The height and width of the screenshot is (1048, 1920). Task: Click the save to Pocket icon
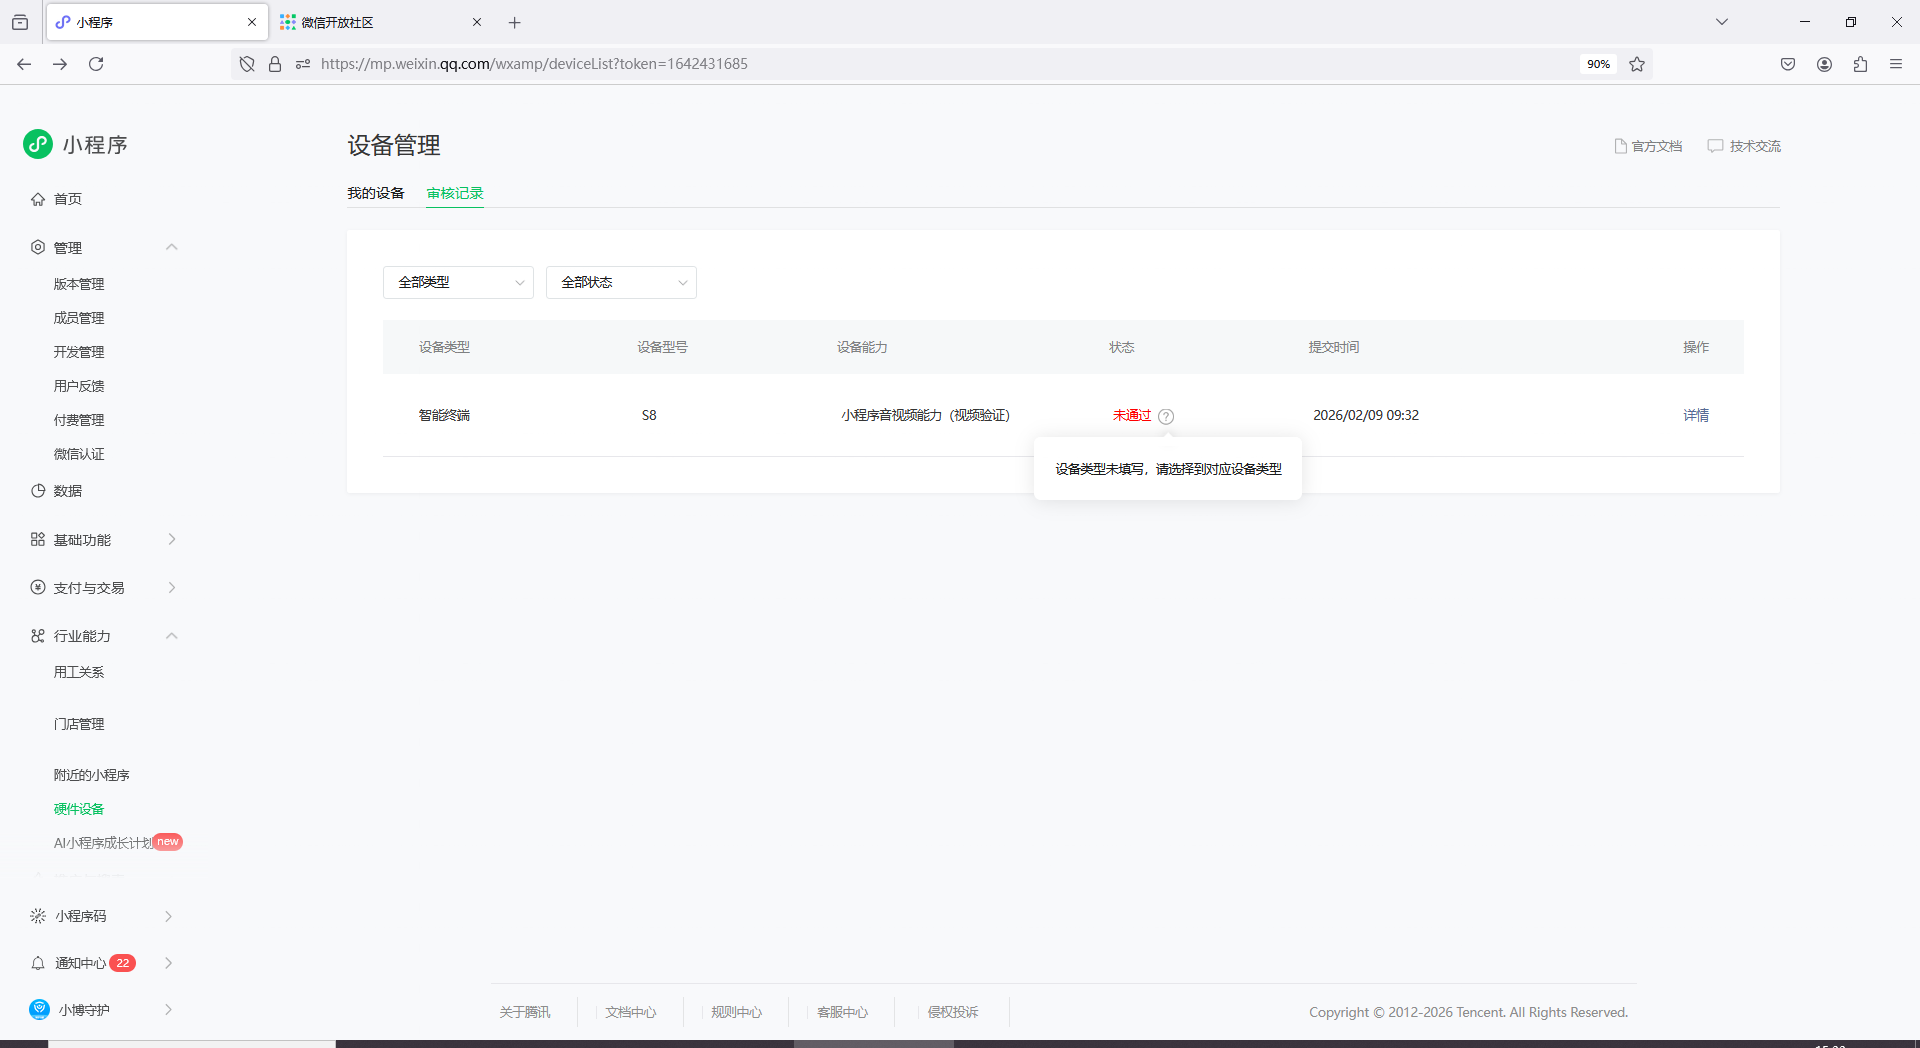(1788, 64)
